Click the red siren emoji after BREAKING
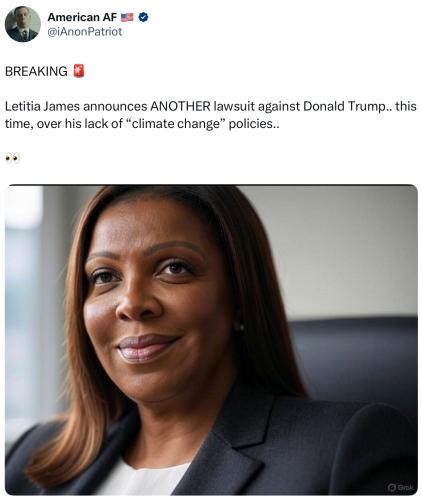The height and width of the screenshot is (500, 422). point(79,71)
